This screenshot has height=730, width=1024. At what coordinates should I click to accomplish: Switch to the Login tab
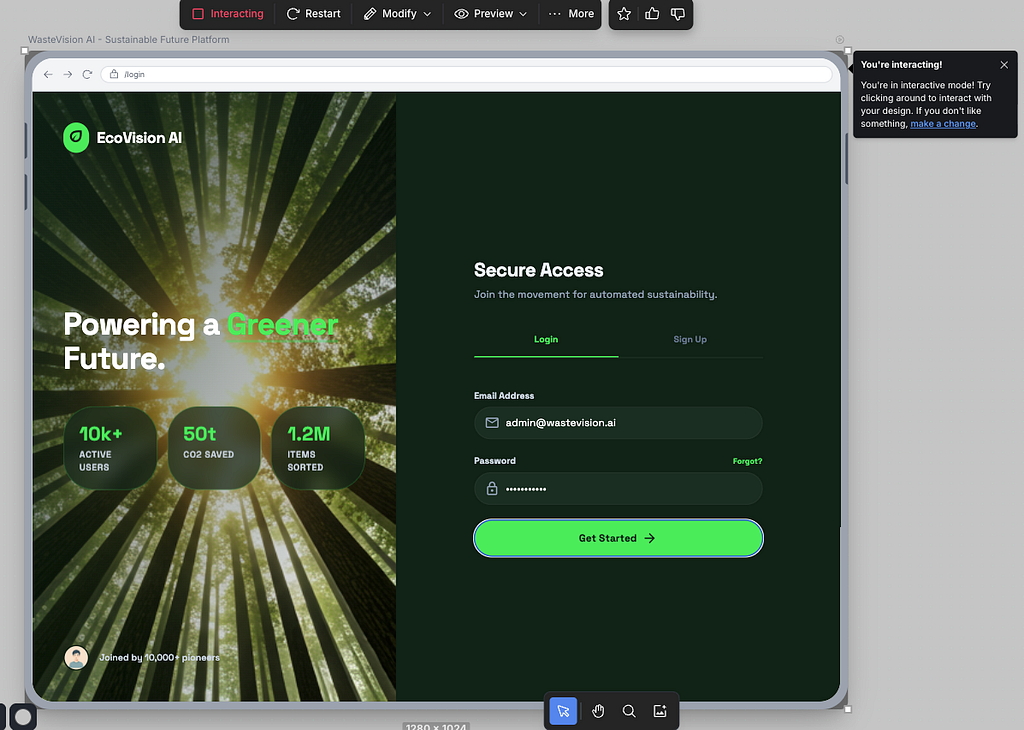click(x=546, y=340)
